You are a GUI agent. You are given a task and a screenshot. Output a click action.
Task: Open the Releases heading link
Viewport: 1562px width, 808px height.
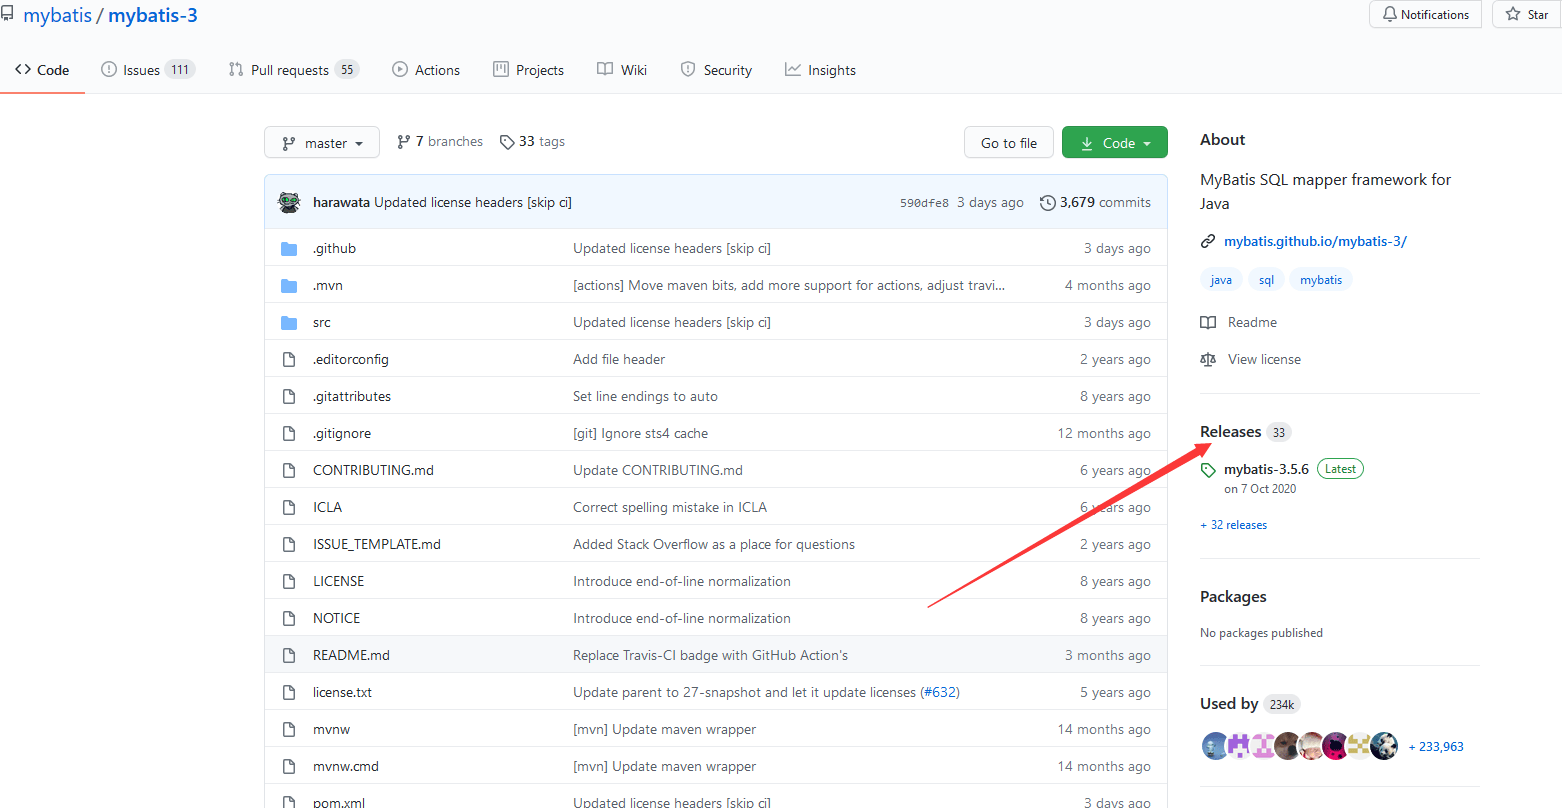1230,432
